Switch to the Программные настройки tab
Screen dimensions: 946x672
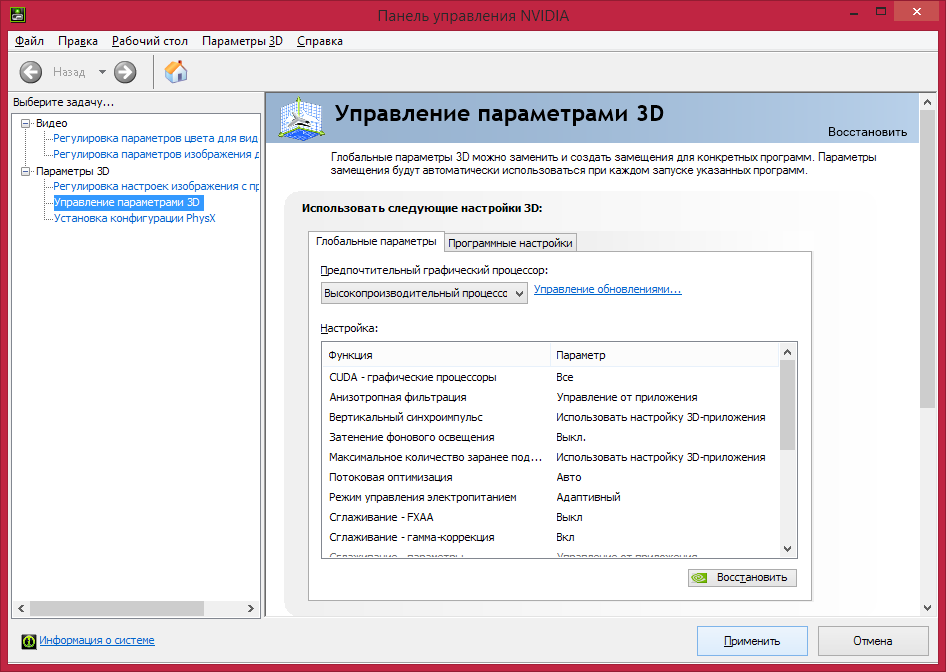(x=510, y=242)
